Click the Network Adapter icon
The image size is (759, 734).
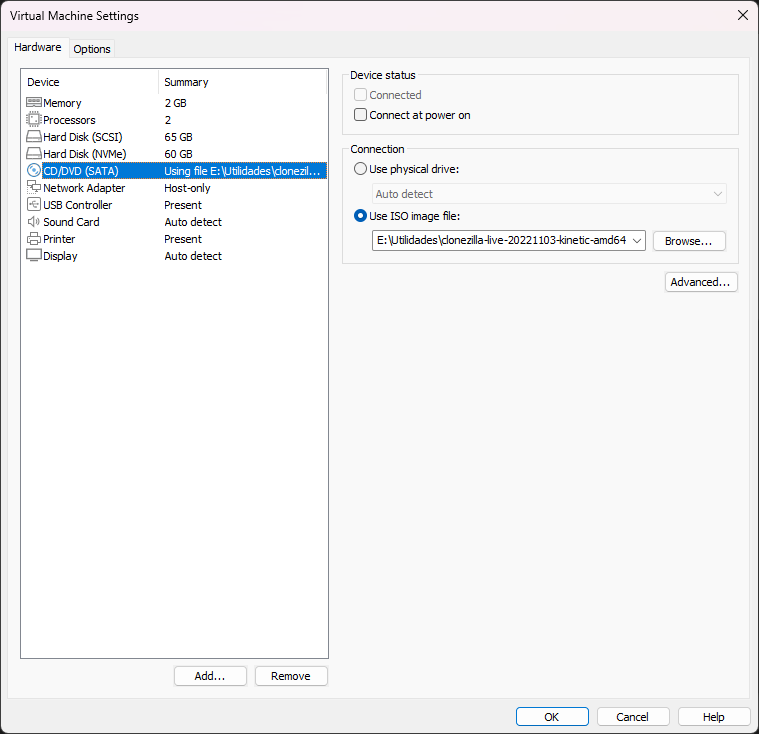coord(33,188)
